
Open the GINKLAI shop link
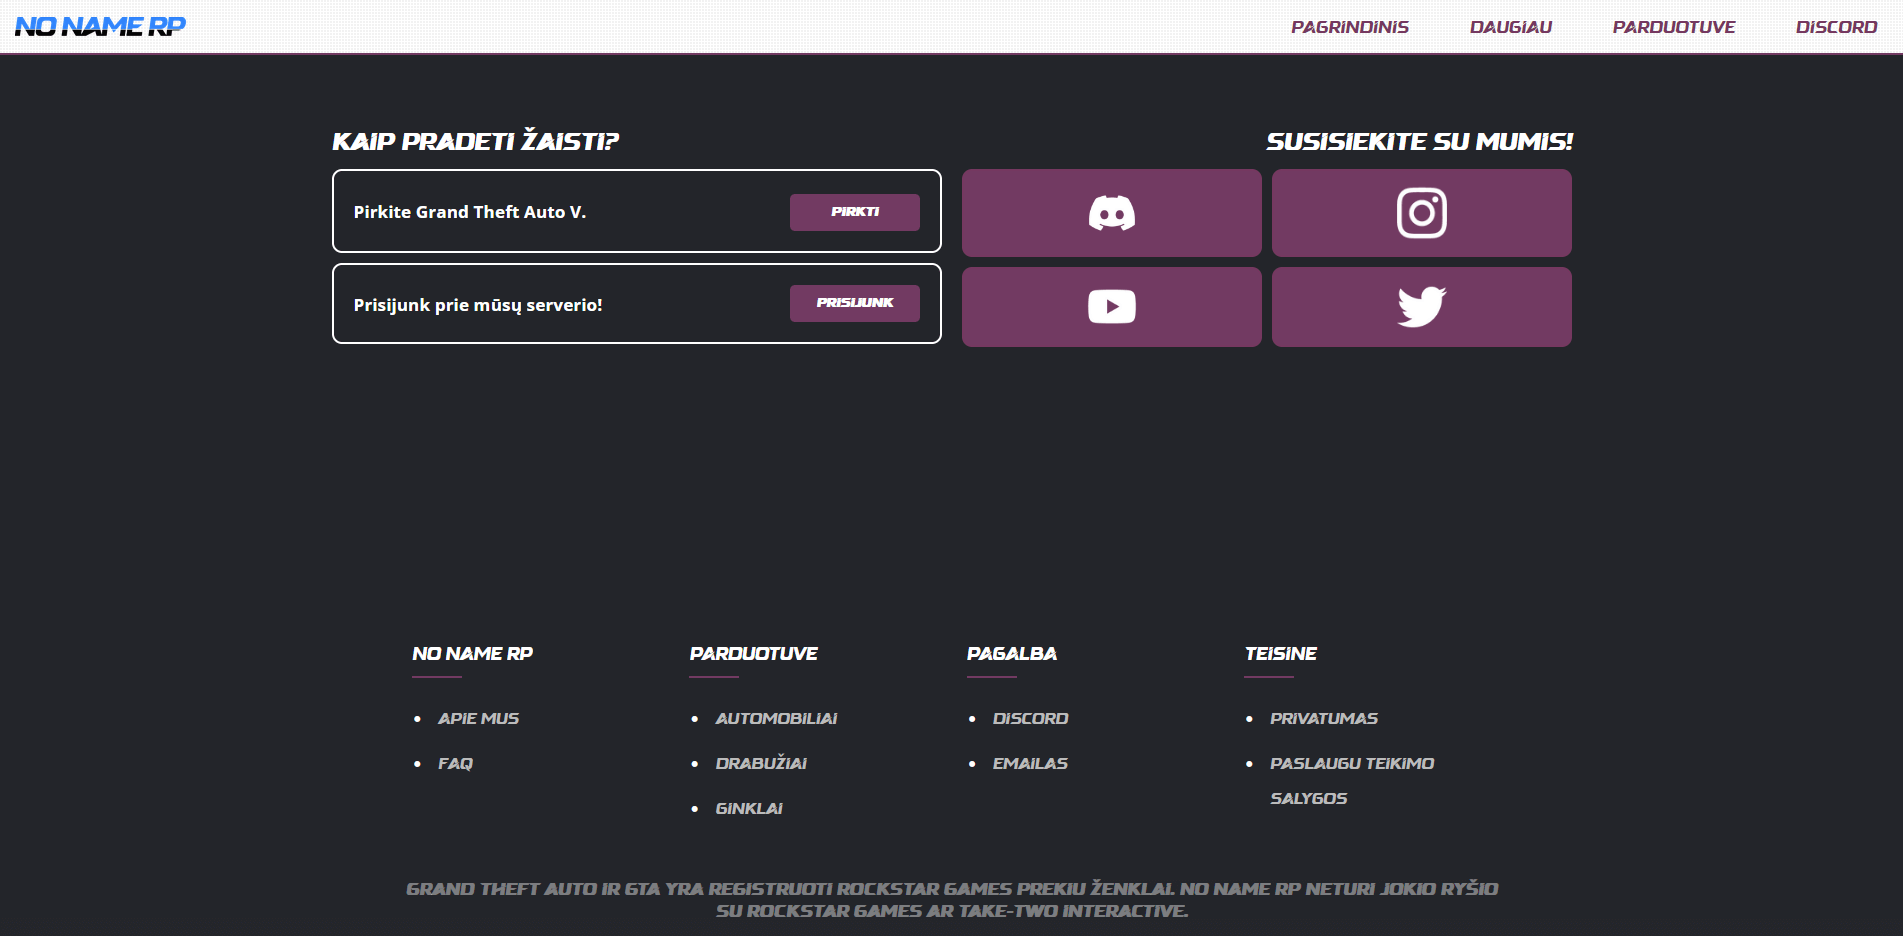(749, 808)
